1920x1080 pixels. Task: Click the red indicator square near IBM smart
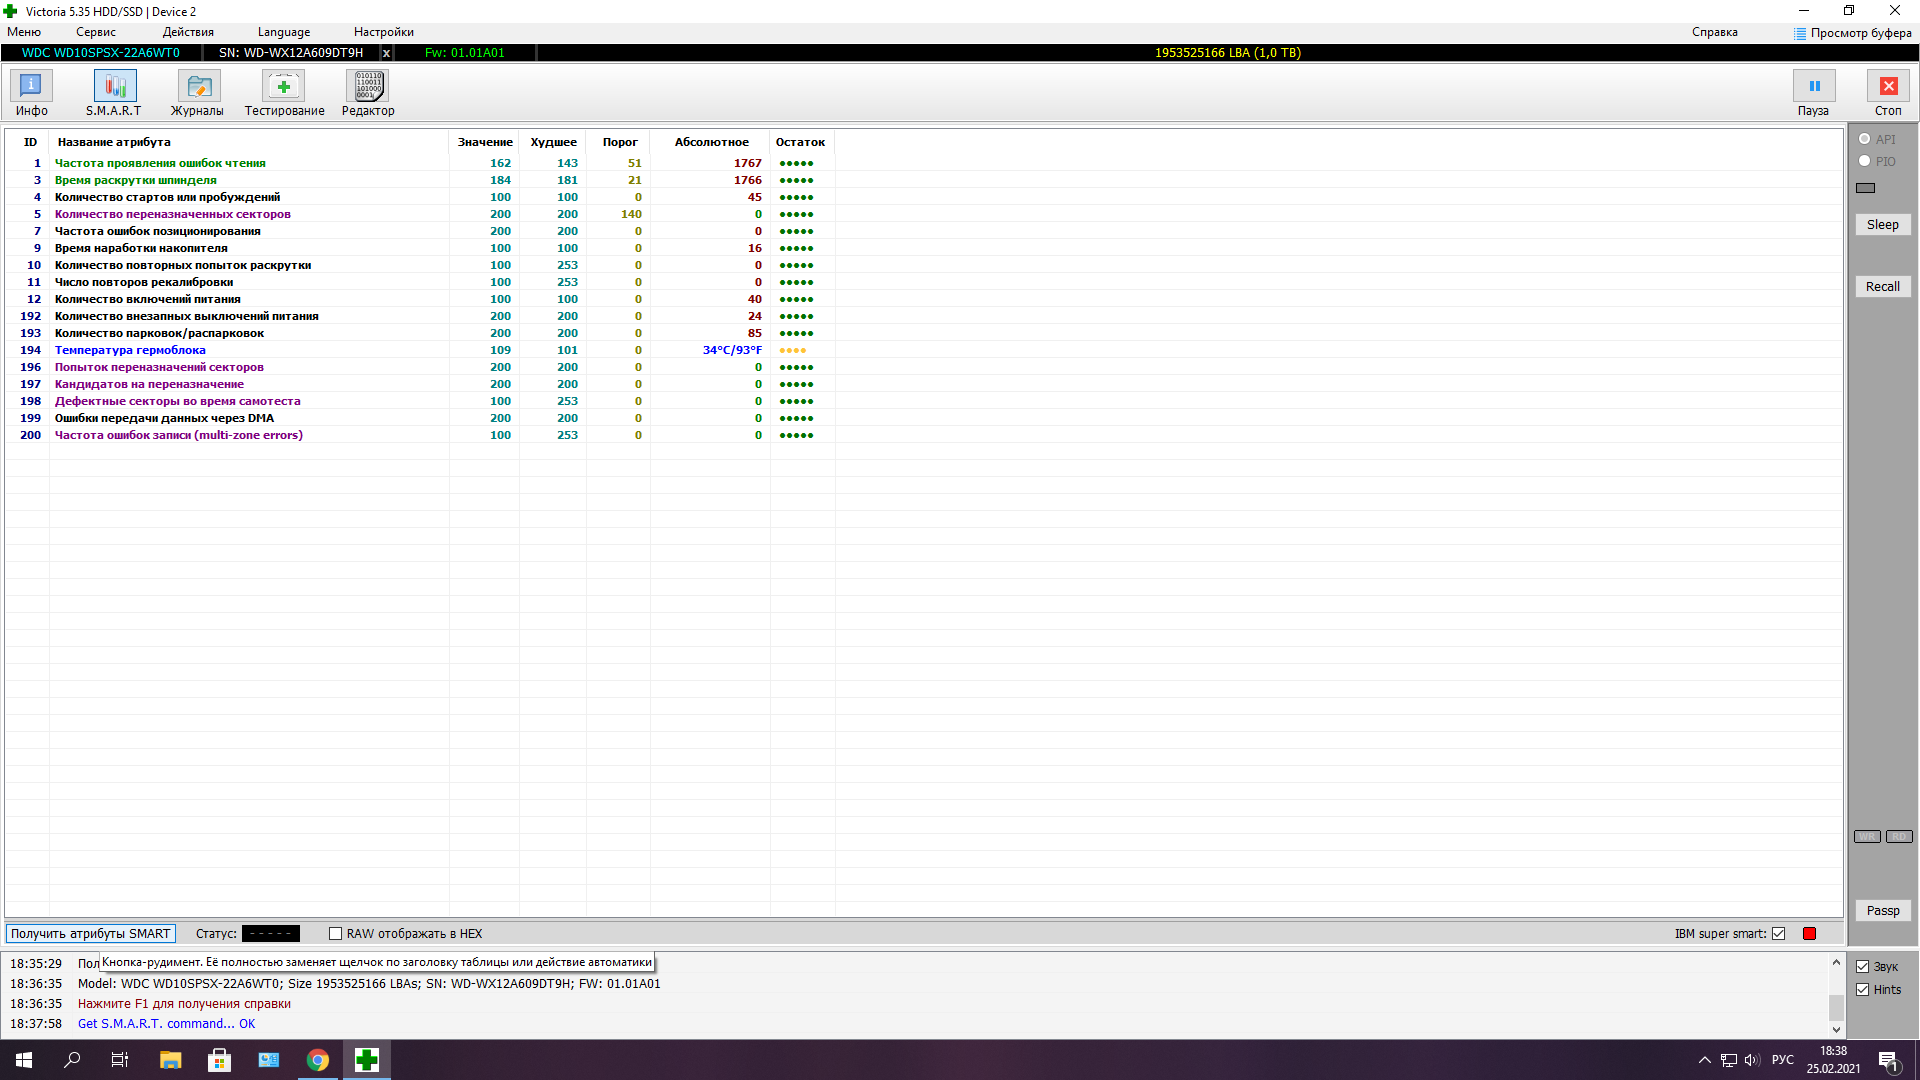click(x=1809, y=934)
